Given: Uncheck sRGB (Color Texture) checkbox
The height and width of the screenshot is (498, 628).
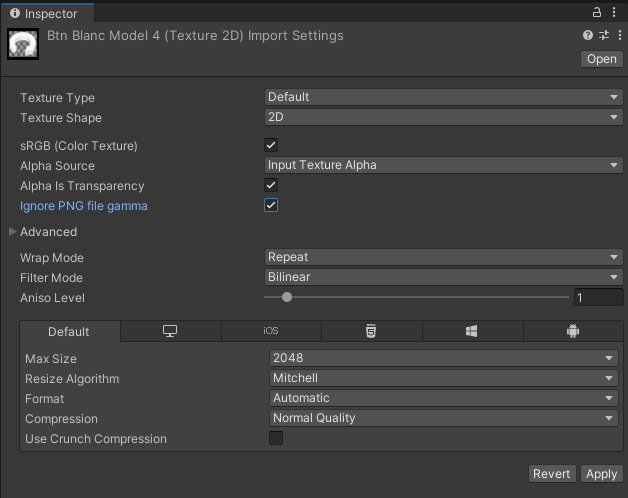Looking at the screenshot, I should [271, 145].
